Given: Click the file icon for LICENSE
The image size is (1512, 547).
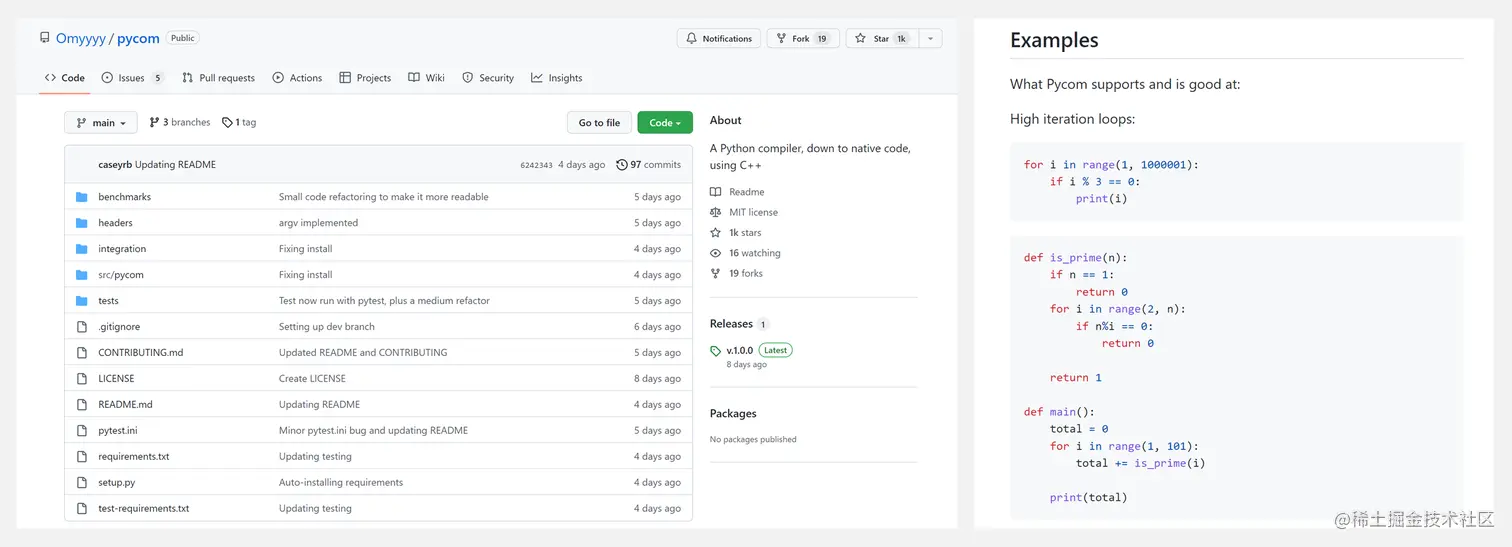Looking at the screenshot, I should pyautogui.click(x=82, y=379).
